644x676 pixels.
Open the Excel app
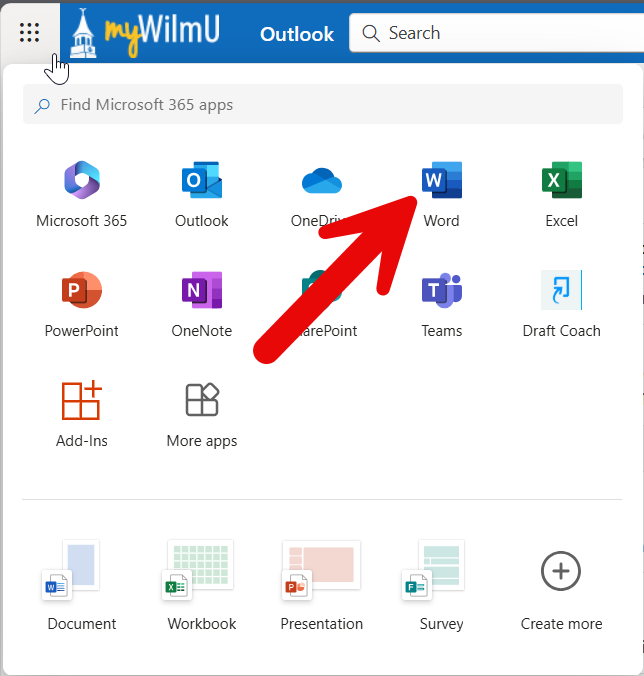(x=561, y=194)
